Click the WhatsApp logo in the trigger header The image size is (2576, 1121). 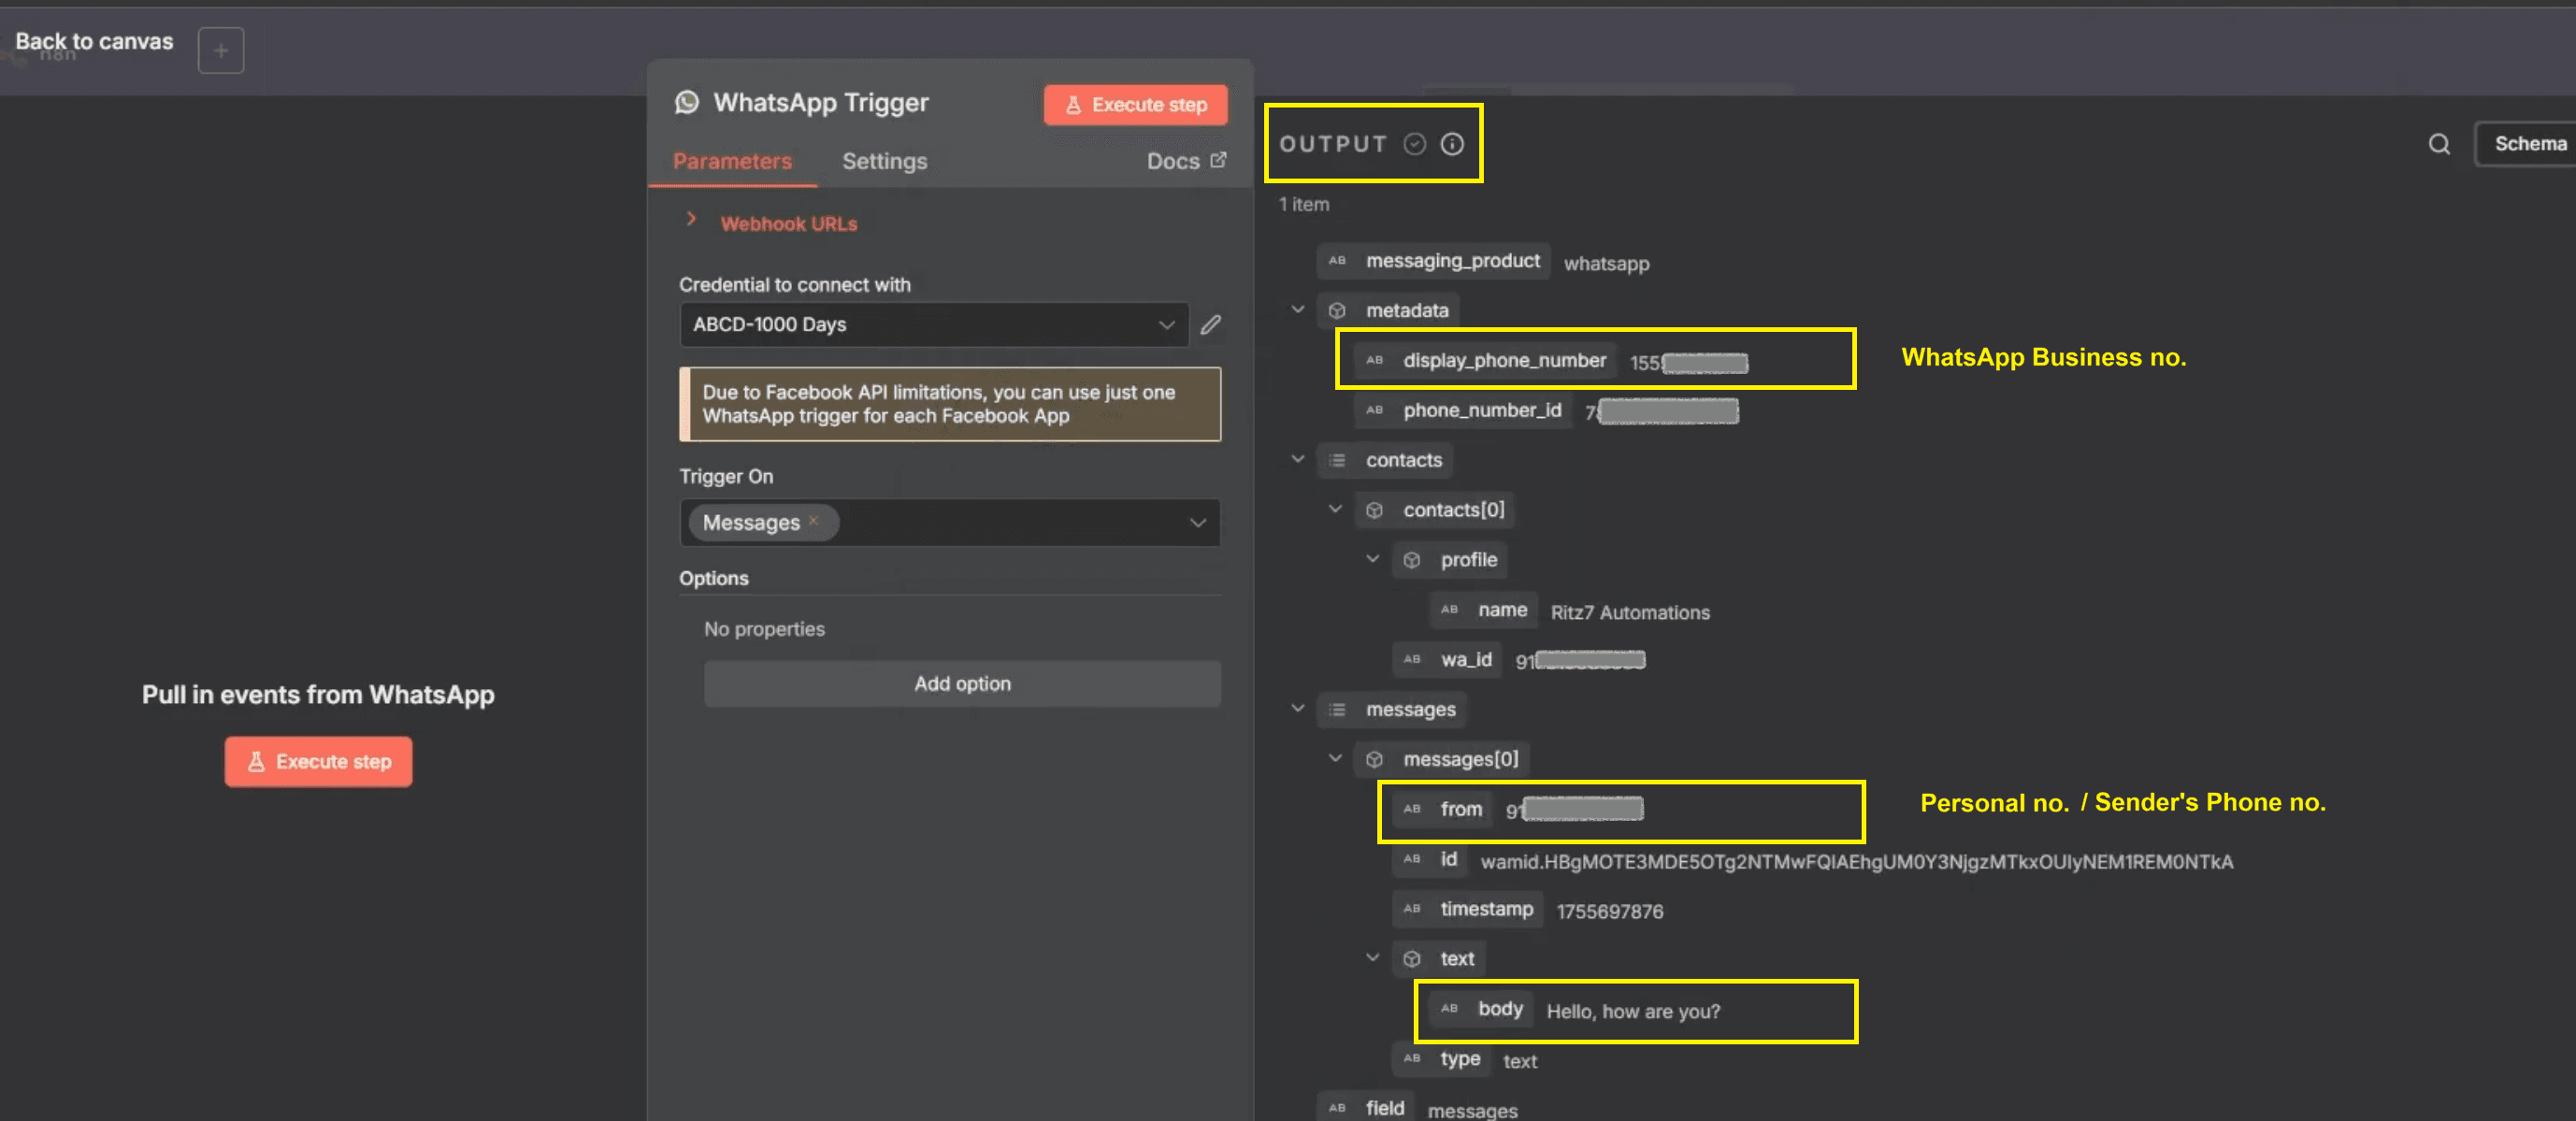[x=687, y=102]
